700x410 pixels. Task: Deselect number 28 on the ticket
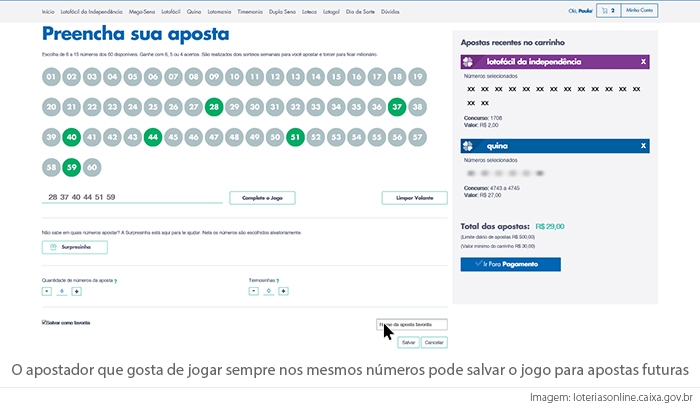(x=213, y=106)
